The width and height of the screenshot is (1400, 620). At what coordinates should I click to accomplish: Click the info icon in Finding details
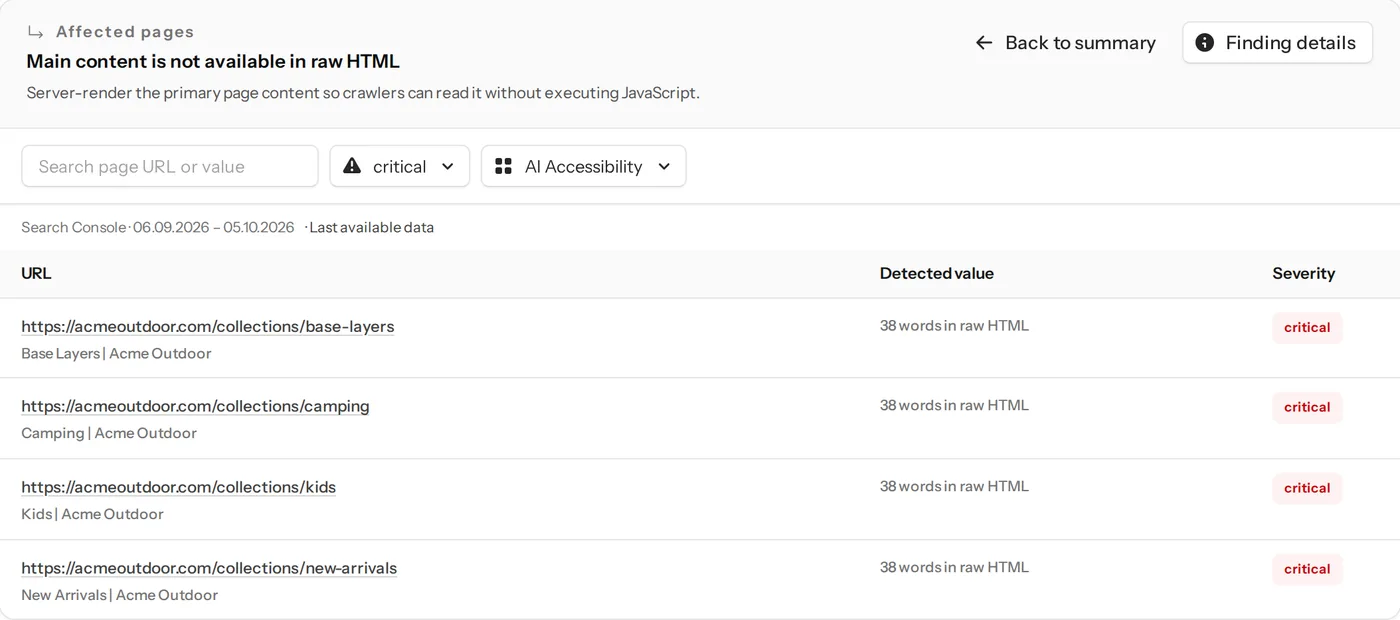(x=1205, y=42)
